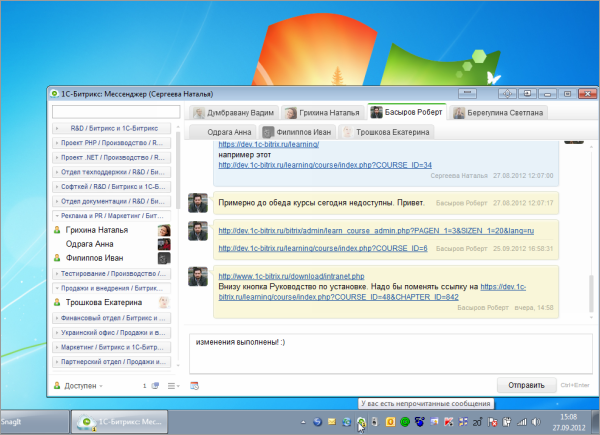Click the unread messages counter icon

click(154, 385)
